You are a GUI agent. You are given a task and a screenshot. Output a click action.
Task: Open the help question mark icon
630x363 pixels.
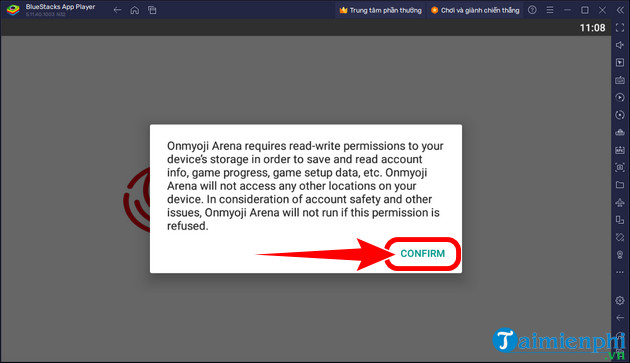coord(532,10)
